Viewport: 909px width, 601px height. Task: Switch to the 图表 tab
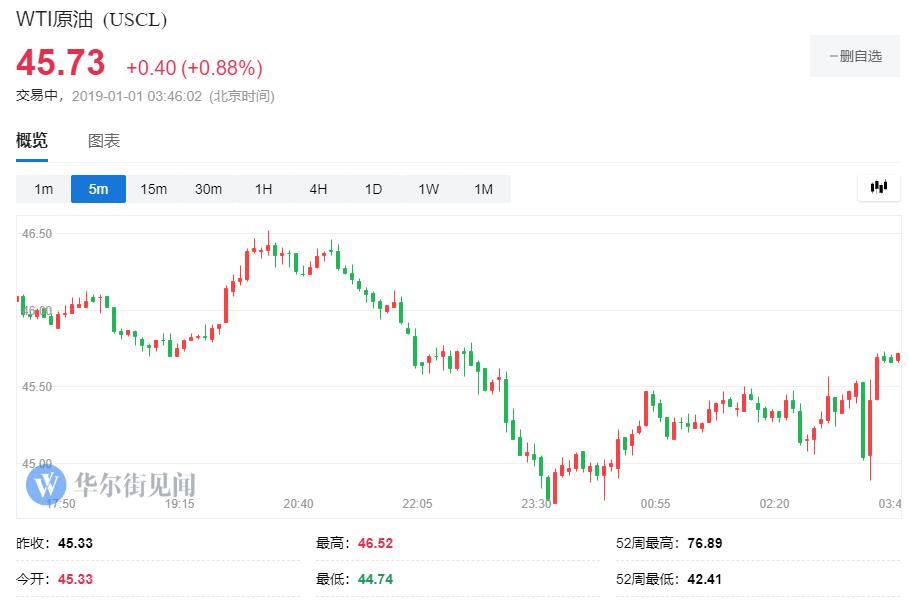(104, 141)
